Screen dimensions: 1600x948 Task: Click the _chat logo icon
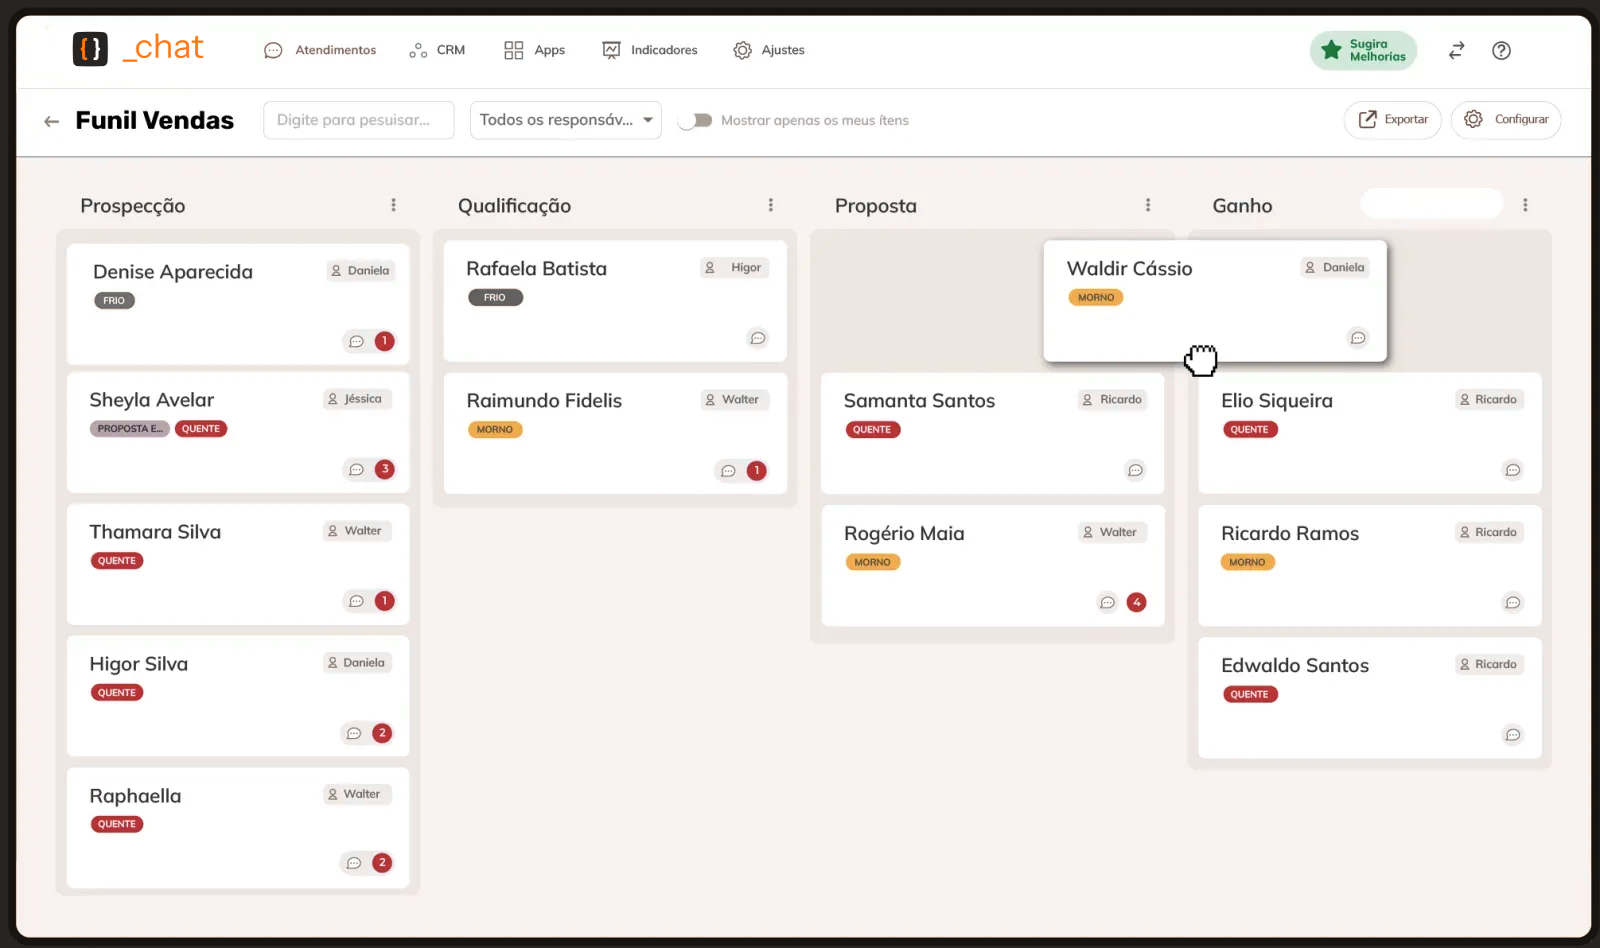point(90,49)
